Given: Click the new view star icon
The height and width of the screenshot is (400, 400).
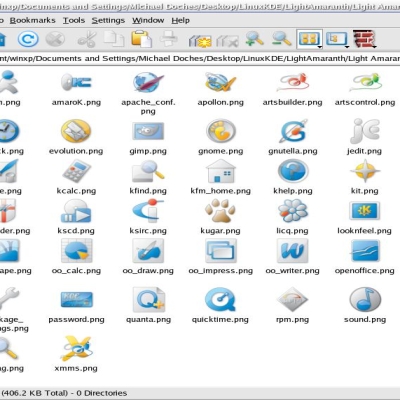Looking at the screenshot, I should pyautogui.click(x=200, y=40).
